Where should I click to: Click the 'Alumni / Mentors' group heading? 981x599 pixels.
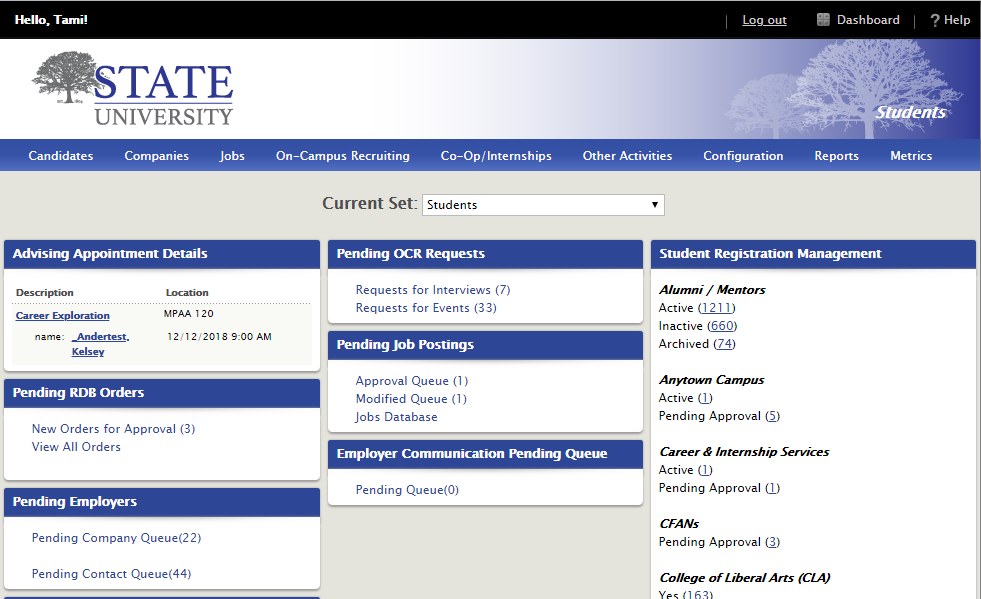point(712,290)
